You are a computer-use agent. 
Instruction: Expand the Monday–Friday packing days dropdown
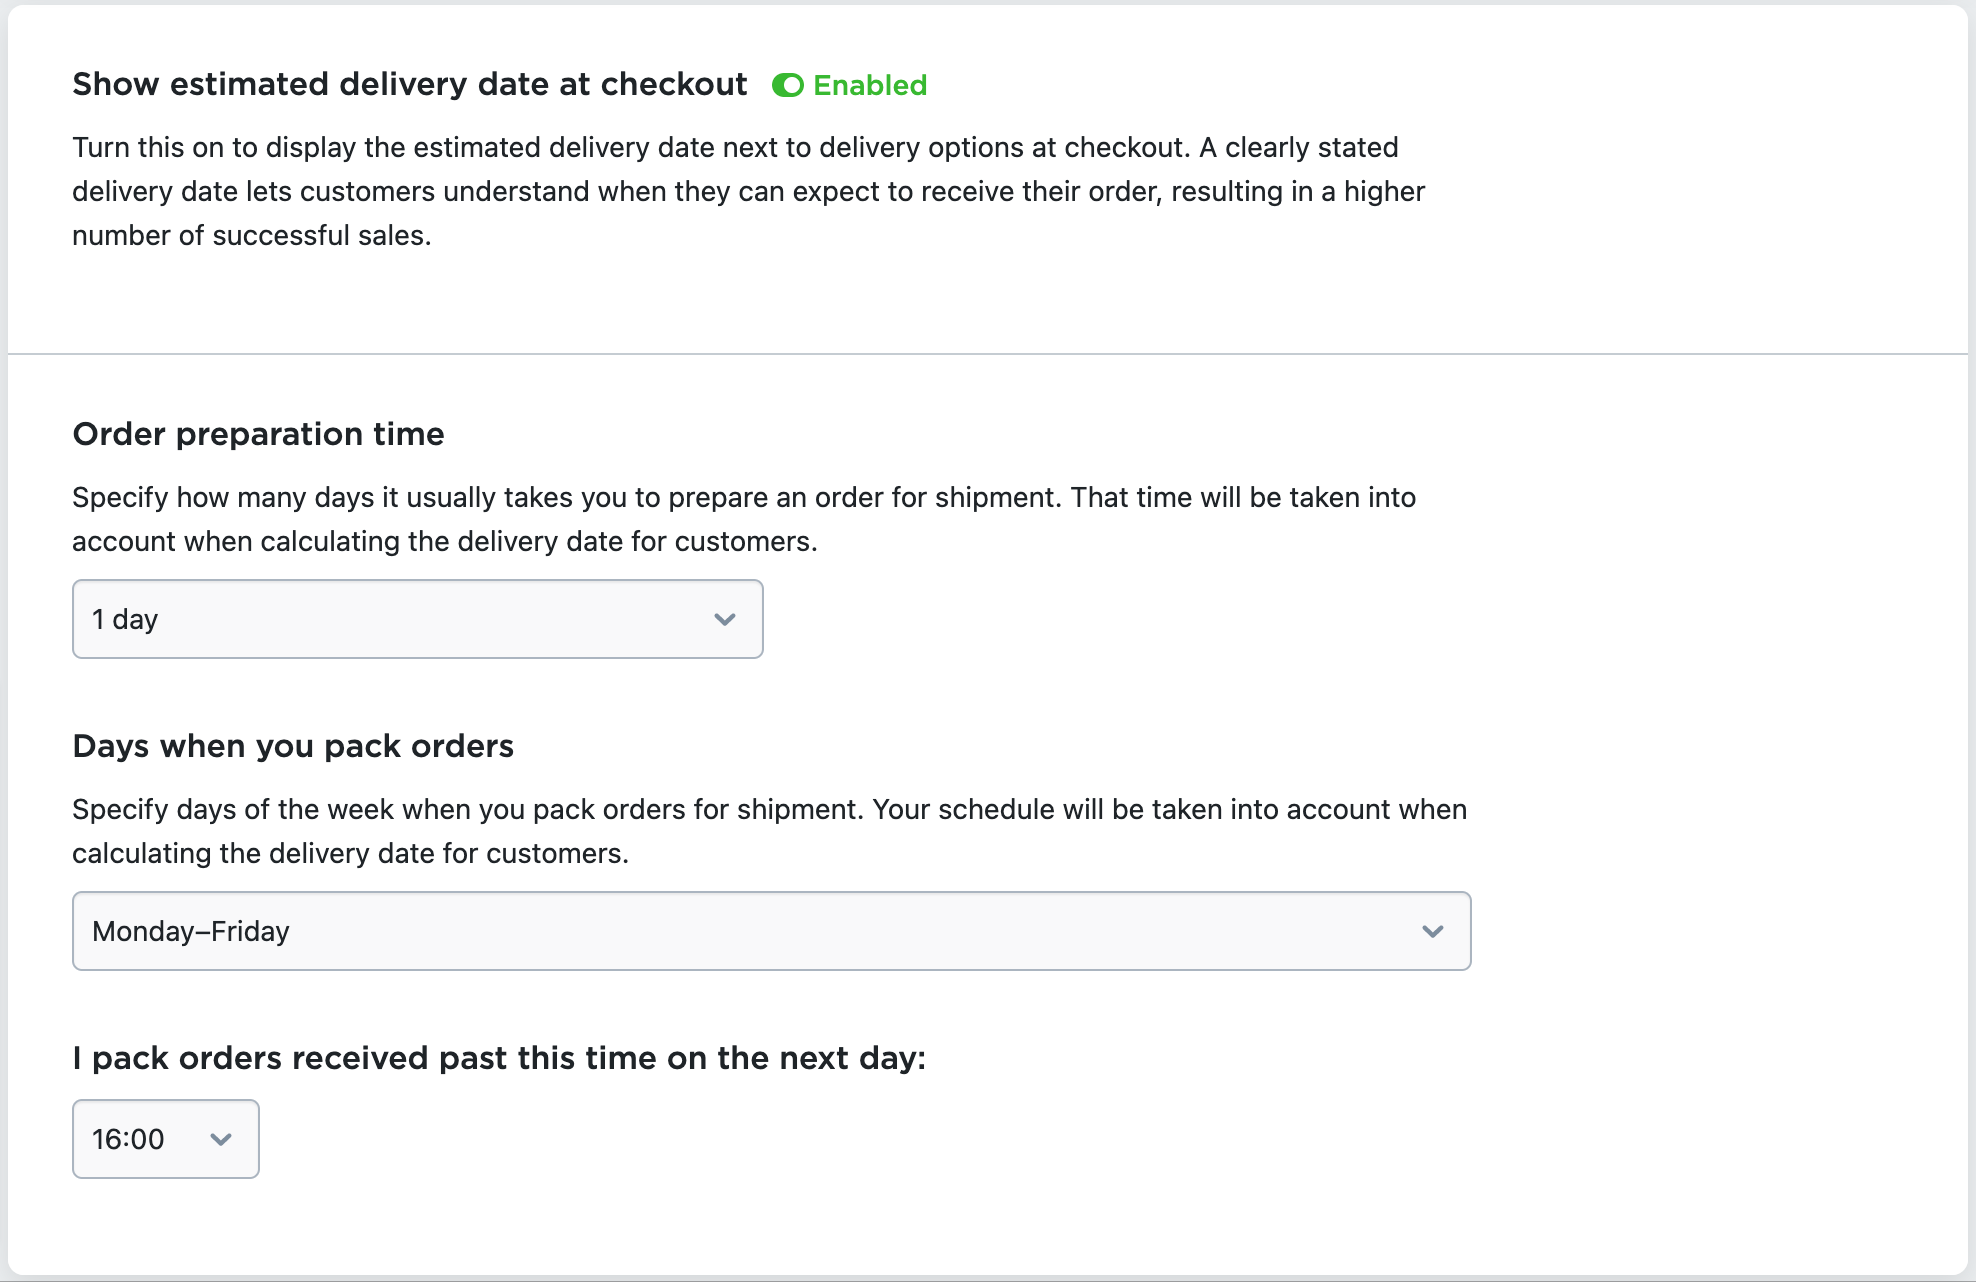click(772, 931)
